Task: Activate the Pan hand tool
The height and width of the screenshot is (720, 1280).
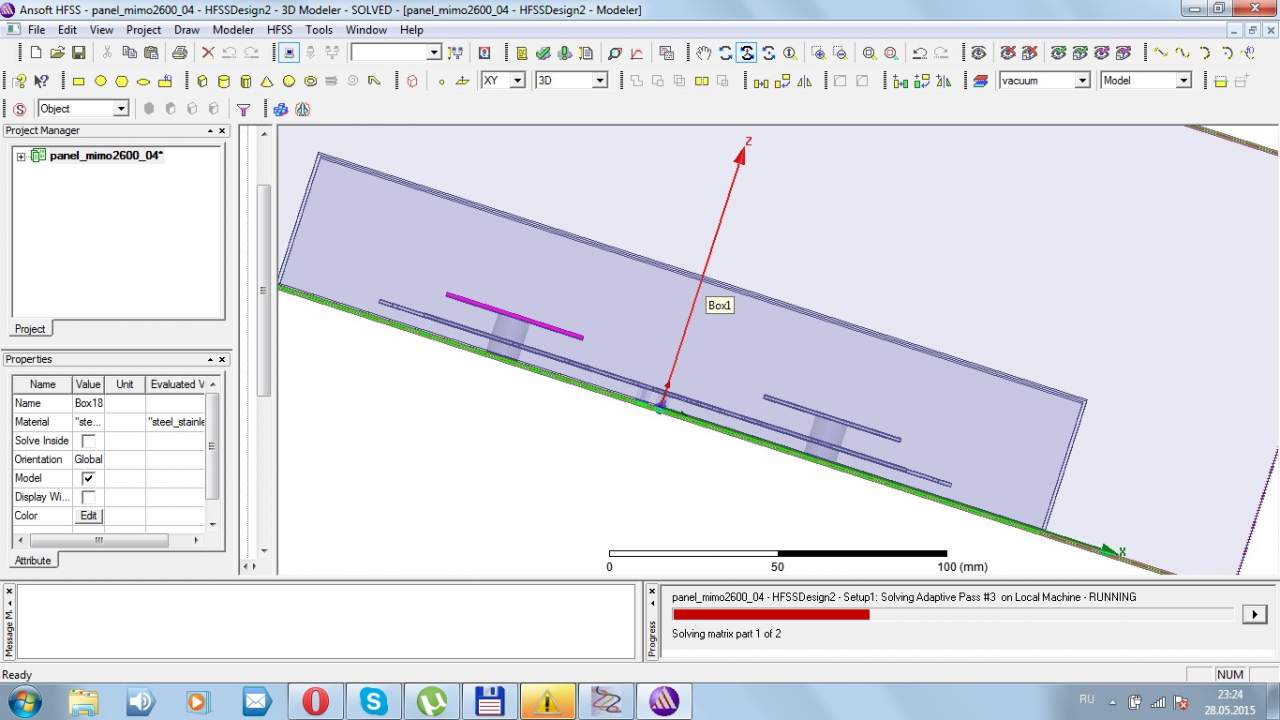Action: [704, 53]
